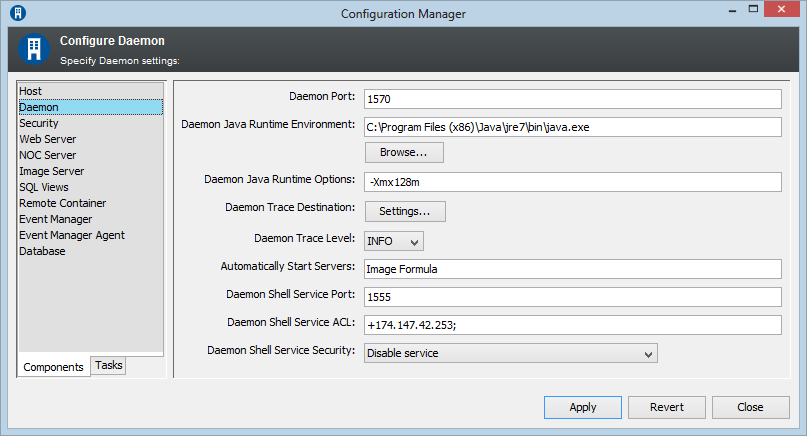Close the Configuration Manager dialog
807x436 pixels.
(750, 407)
